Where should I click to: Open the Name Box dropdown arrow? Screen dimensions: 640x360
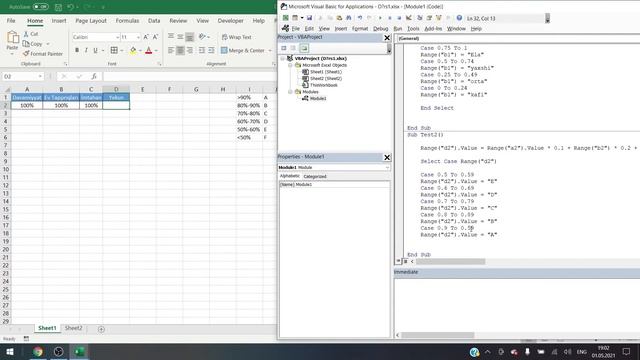tap(40, 76)
